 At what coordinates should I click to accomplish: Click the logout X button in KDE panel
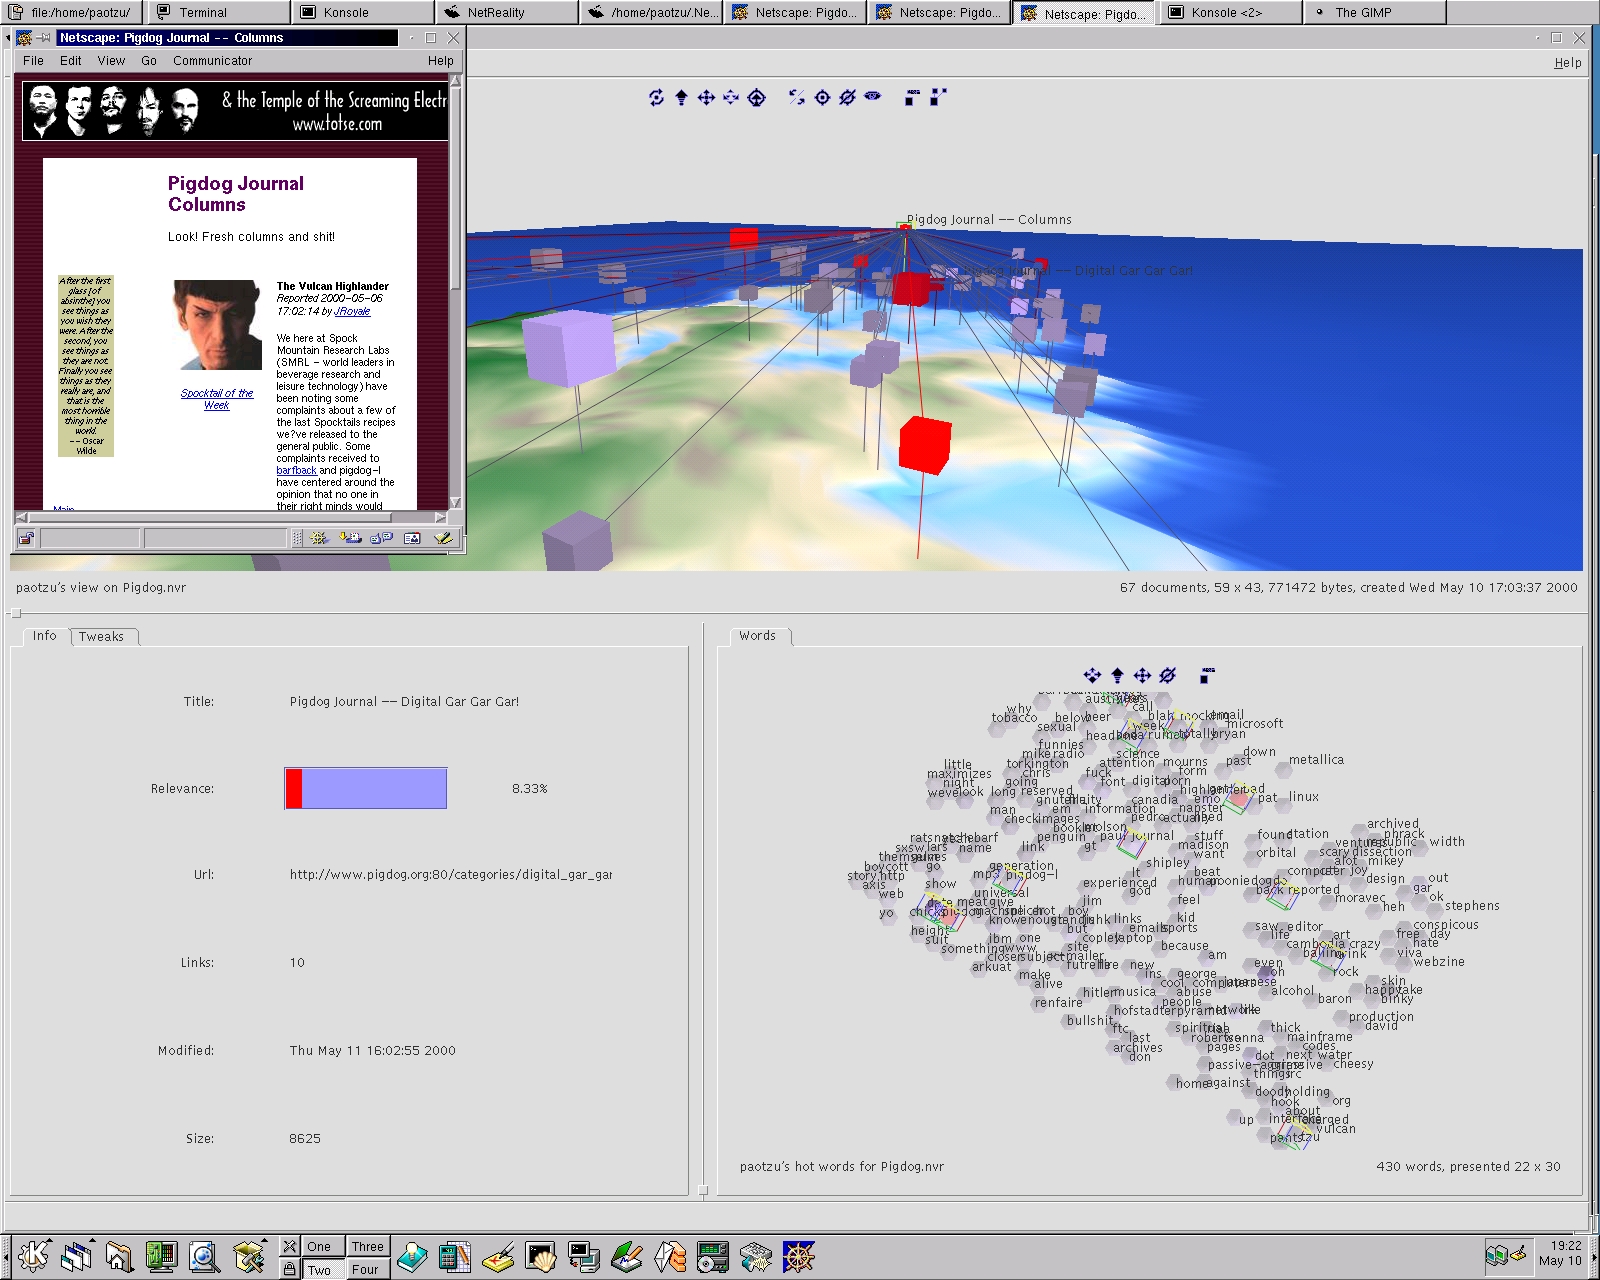289,1246
